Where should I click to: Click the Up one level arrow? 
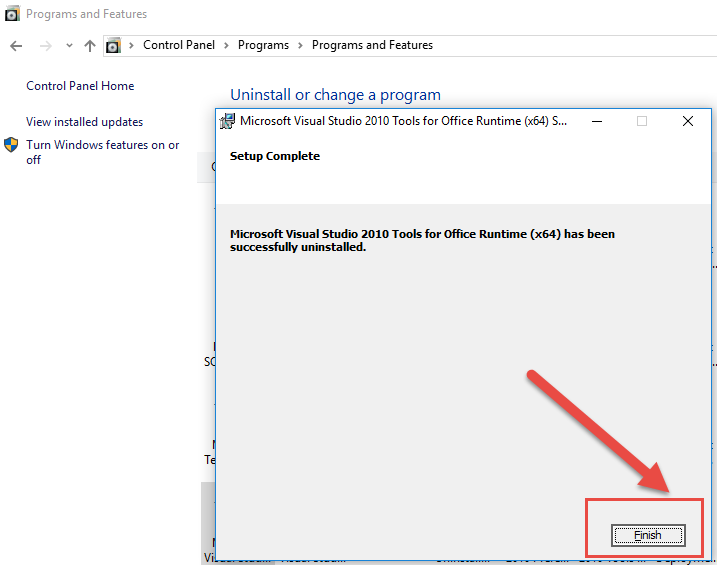pos(90,46)
